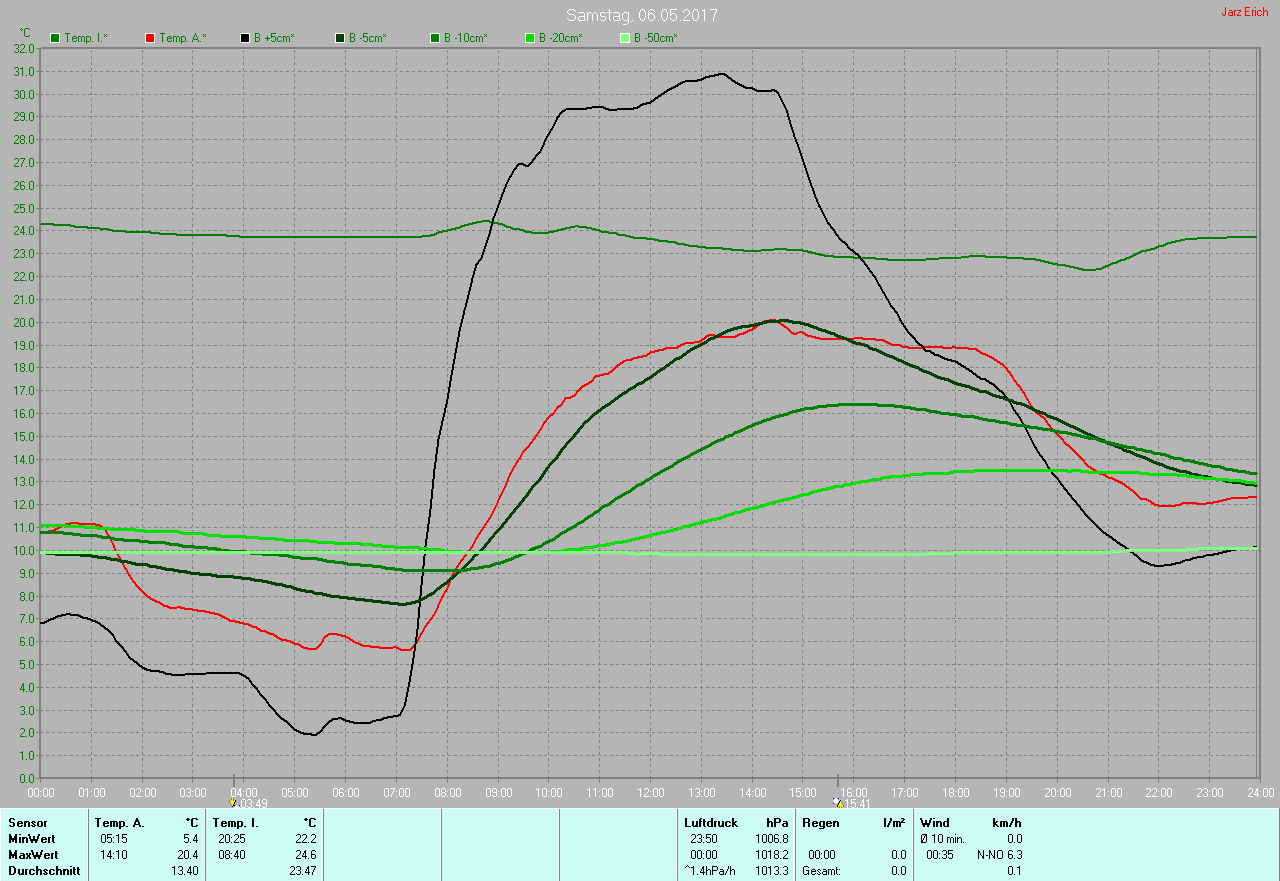Click the B -10cm* legend label text
The width and height of the screenshot is (1280, 881).
[x=466, y=38]
